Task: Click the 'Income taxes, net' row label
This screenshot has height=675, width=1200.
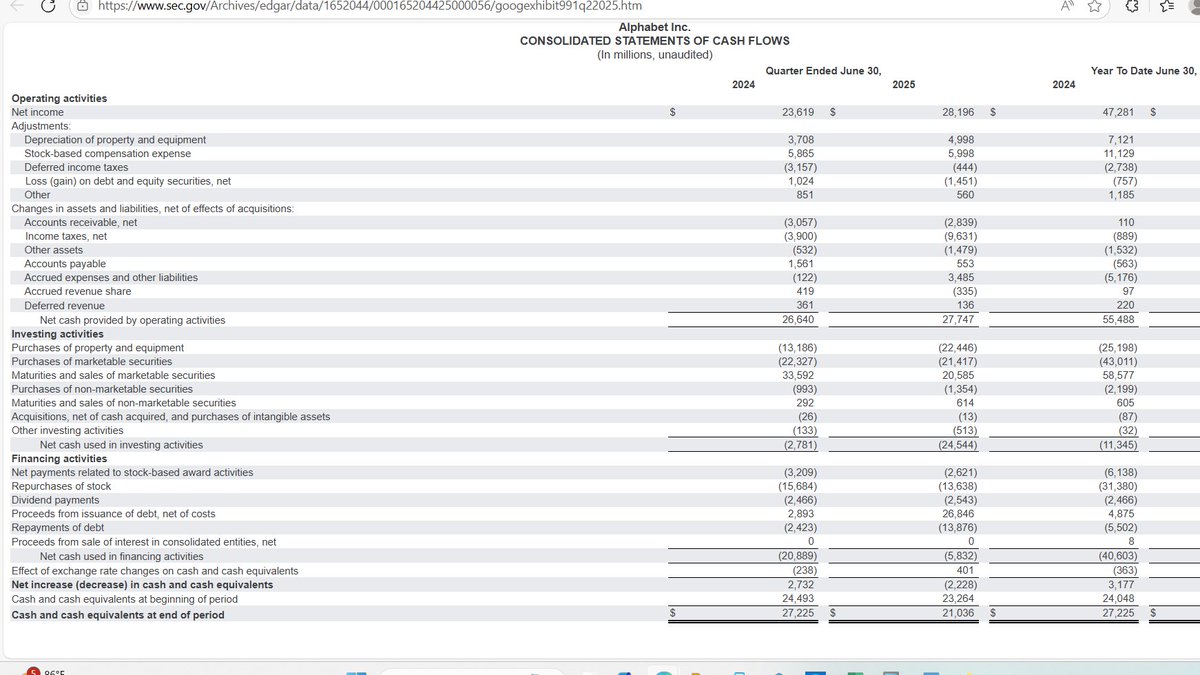Action: 65,236
